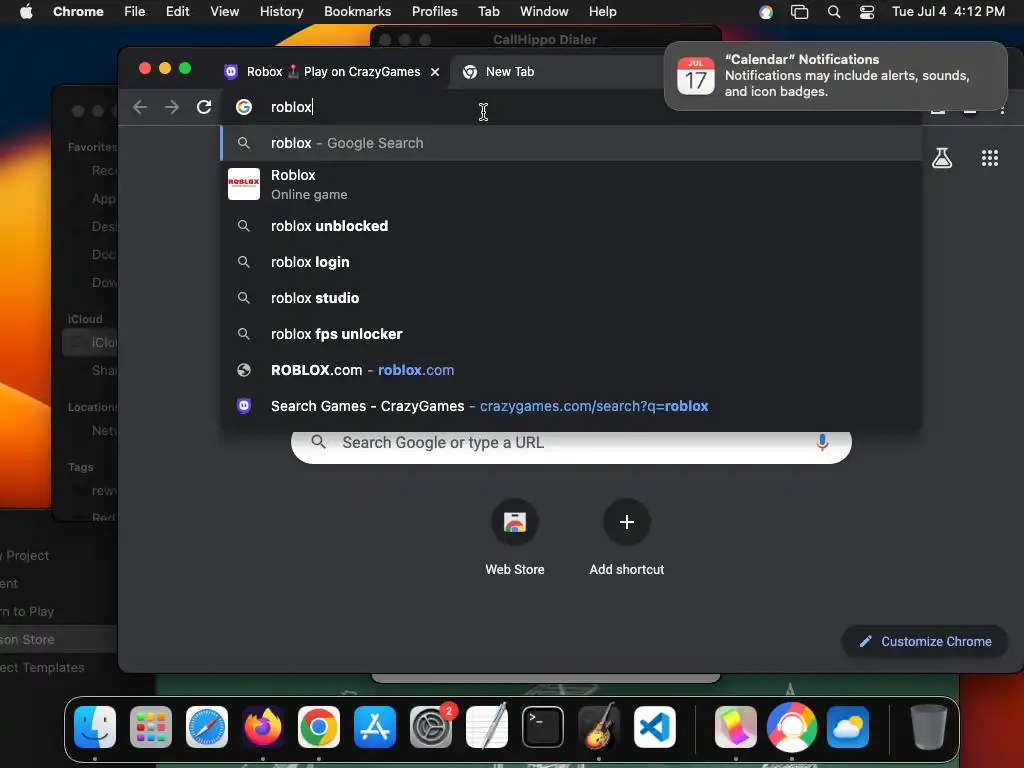
Task: Open the Apple menu
Action: [x=26, y=12]
